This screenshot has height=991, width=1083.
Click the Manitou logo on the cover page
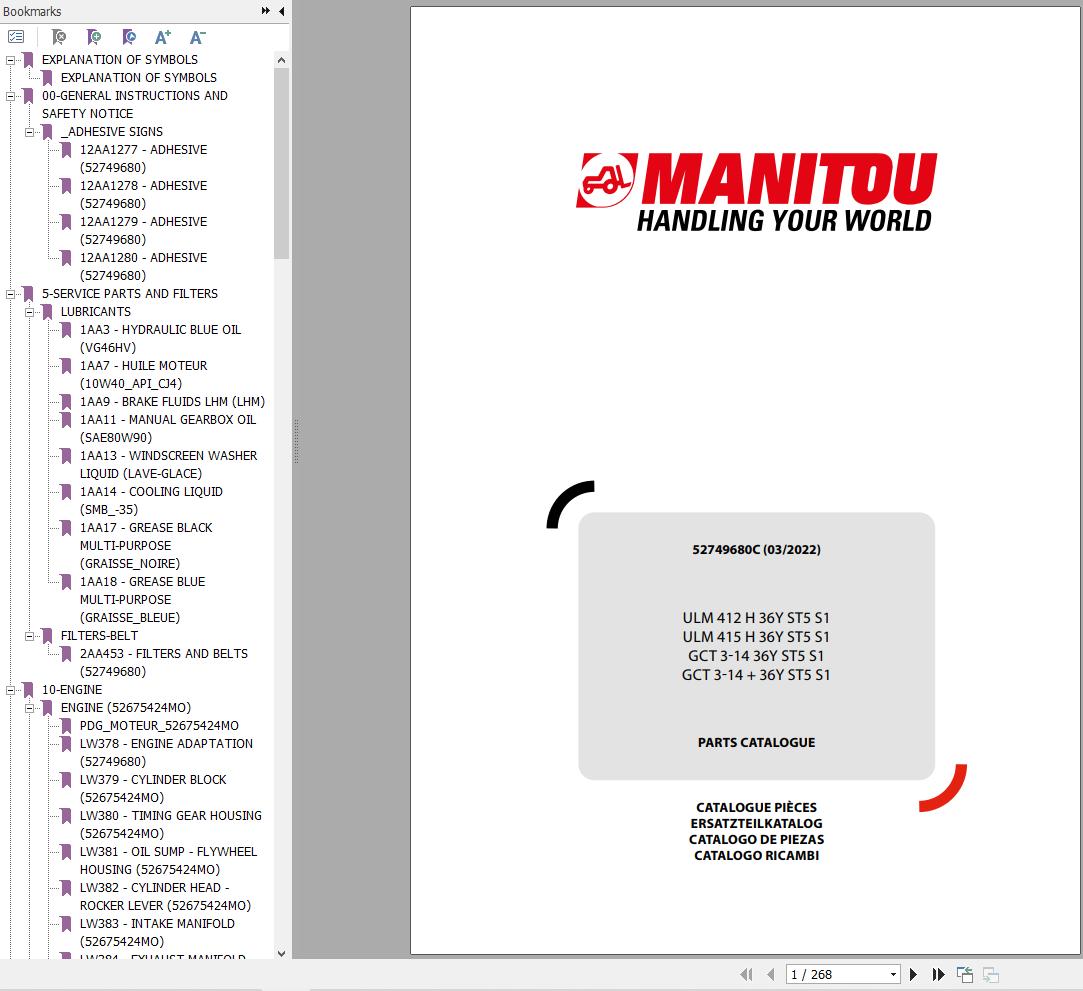(x=757, y=193)
